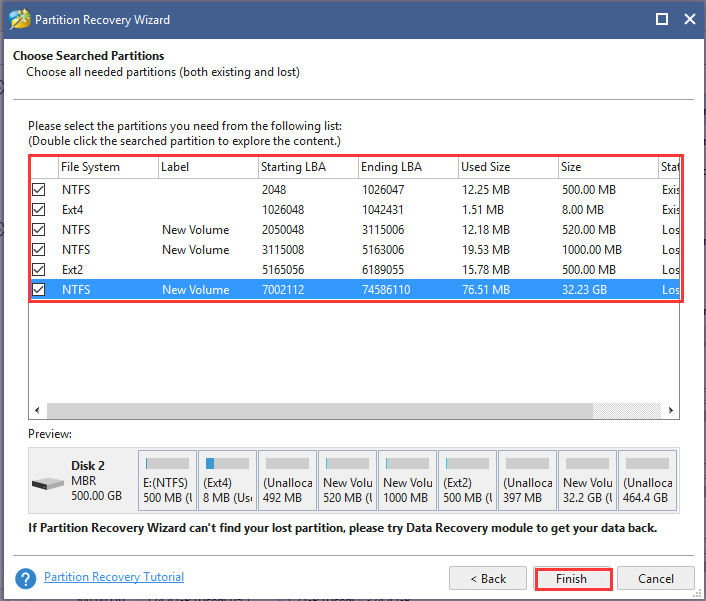Click the right arrow of horizontal scrollbar
706x601 pixels.
coord(670,410)
